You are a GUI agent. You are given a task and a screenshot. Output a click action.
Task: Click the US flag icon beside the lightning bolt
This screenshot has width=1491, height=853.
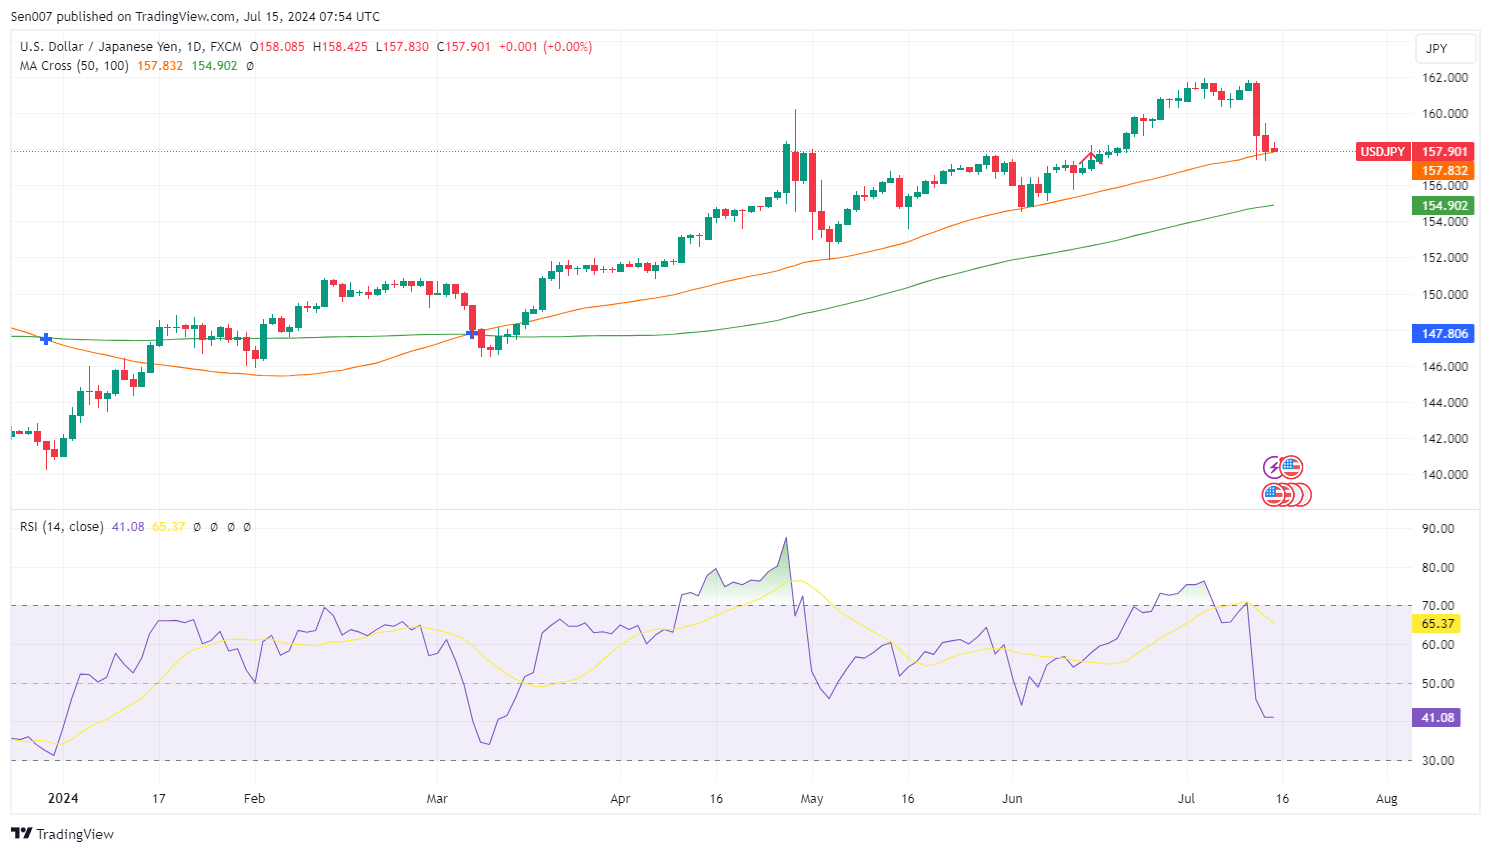coord(1291,467)
